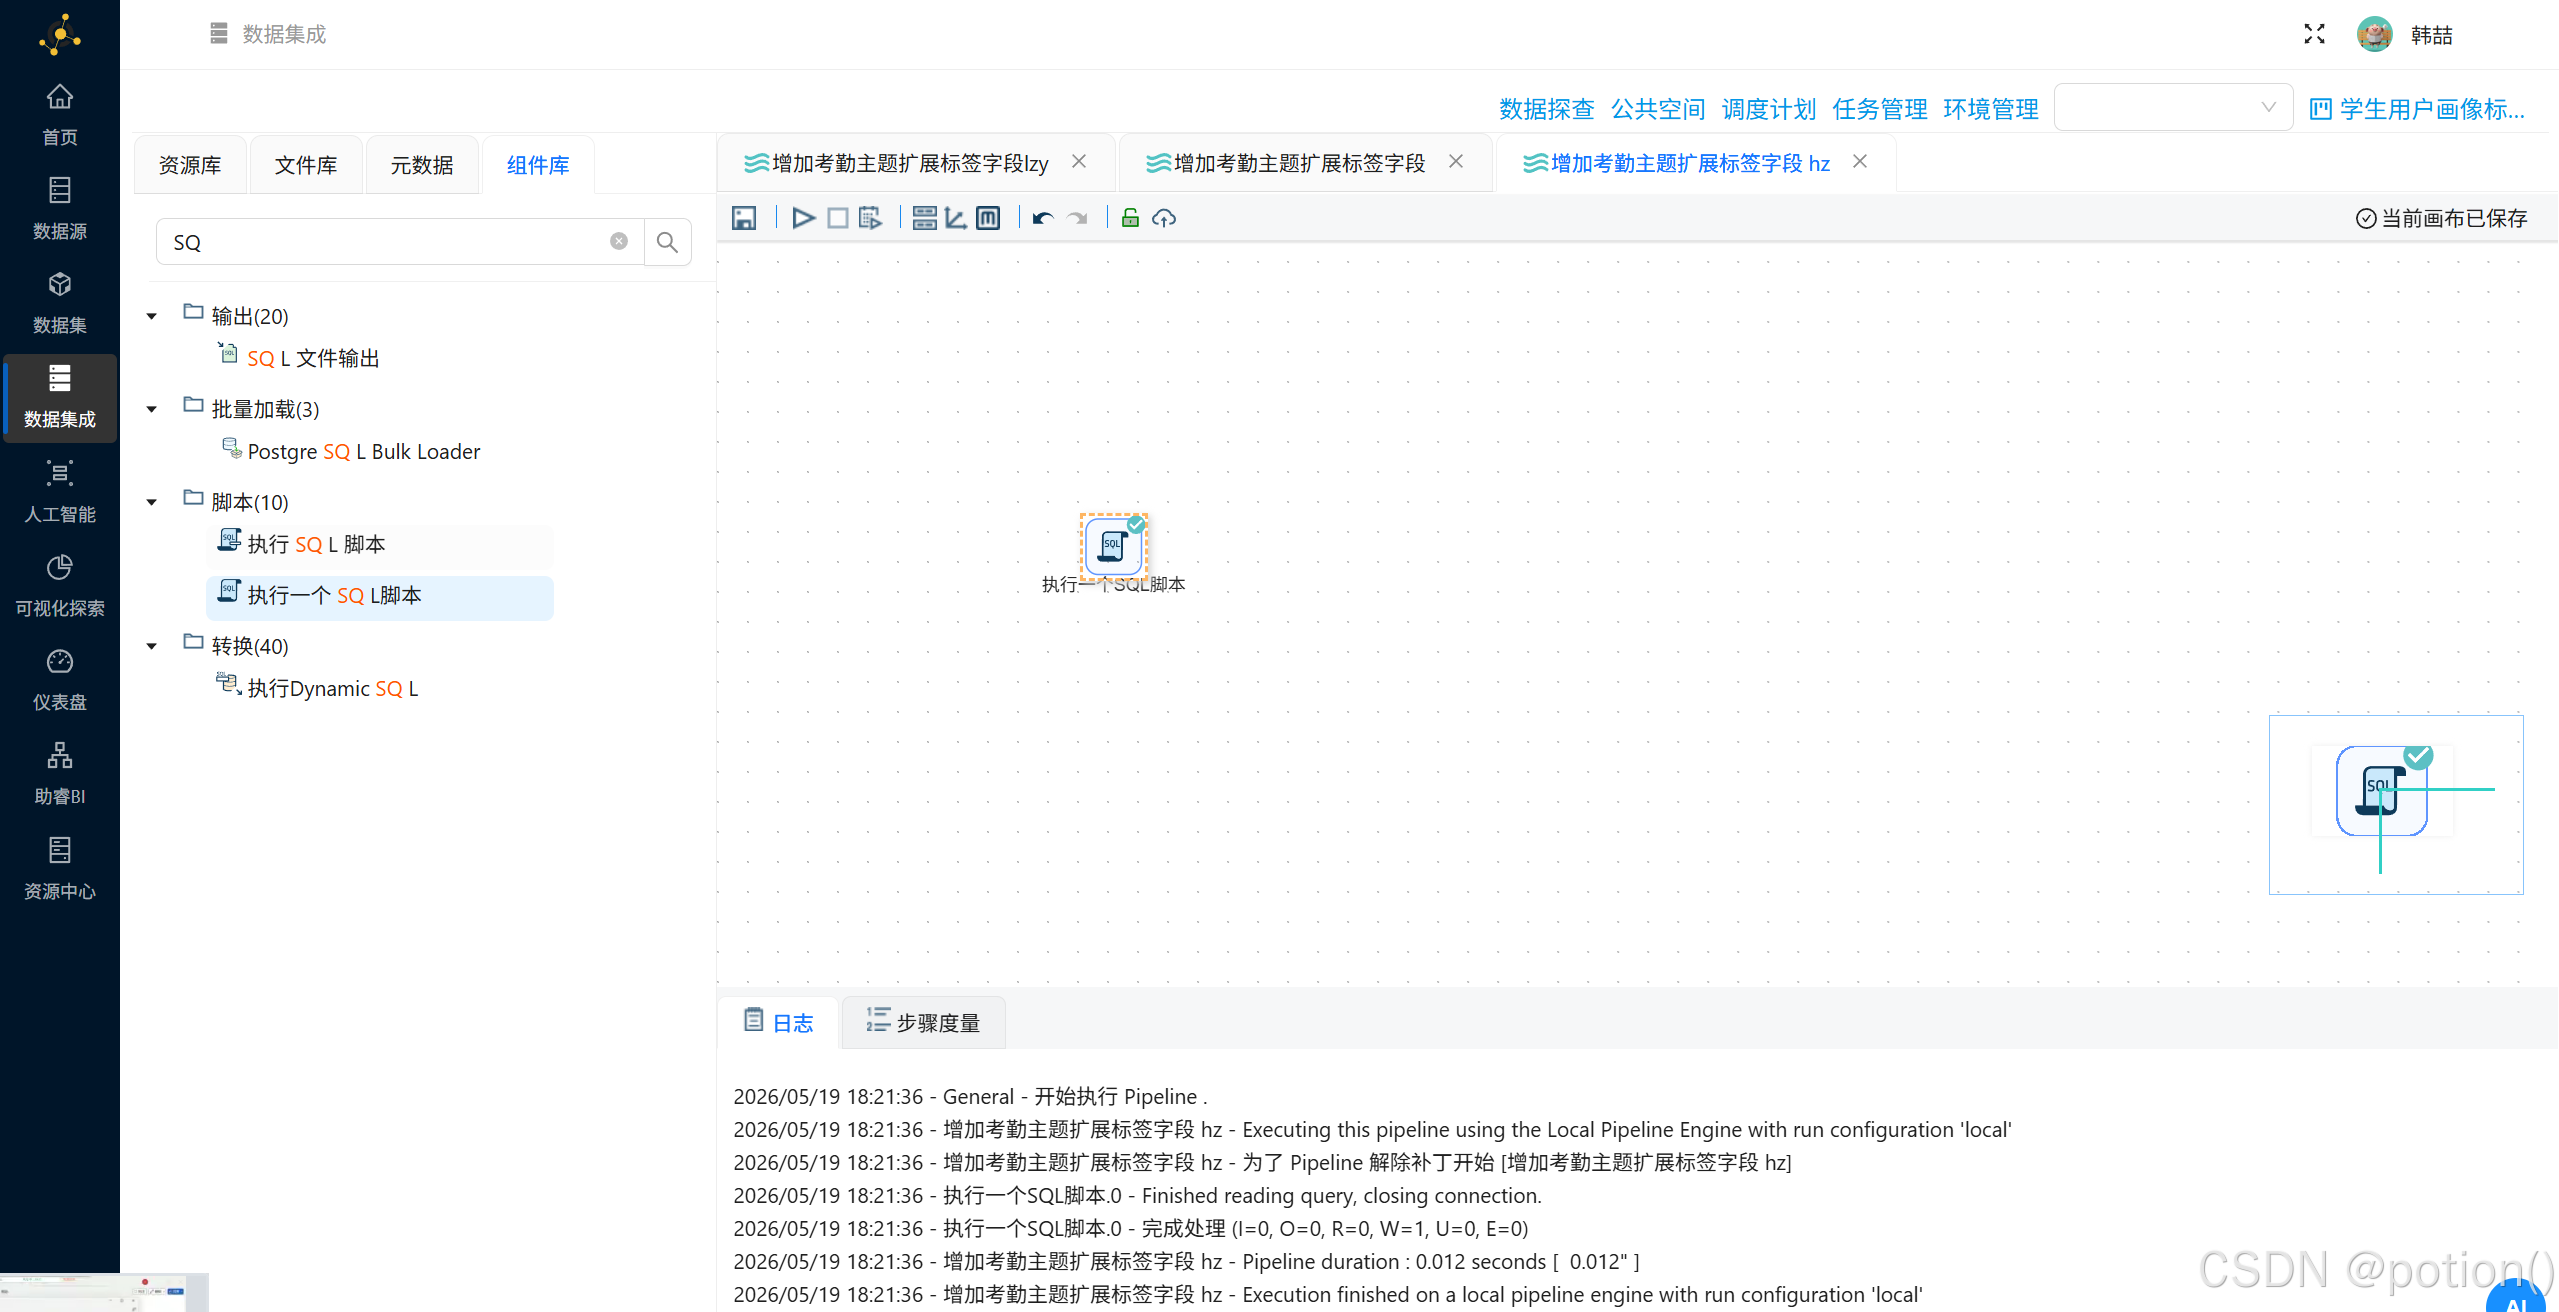Stop pipeline execution with the square icon

coord(838,218)
